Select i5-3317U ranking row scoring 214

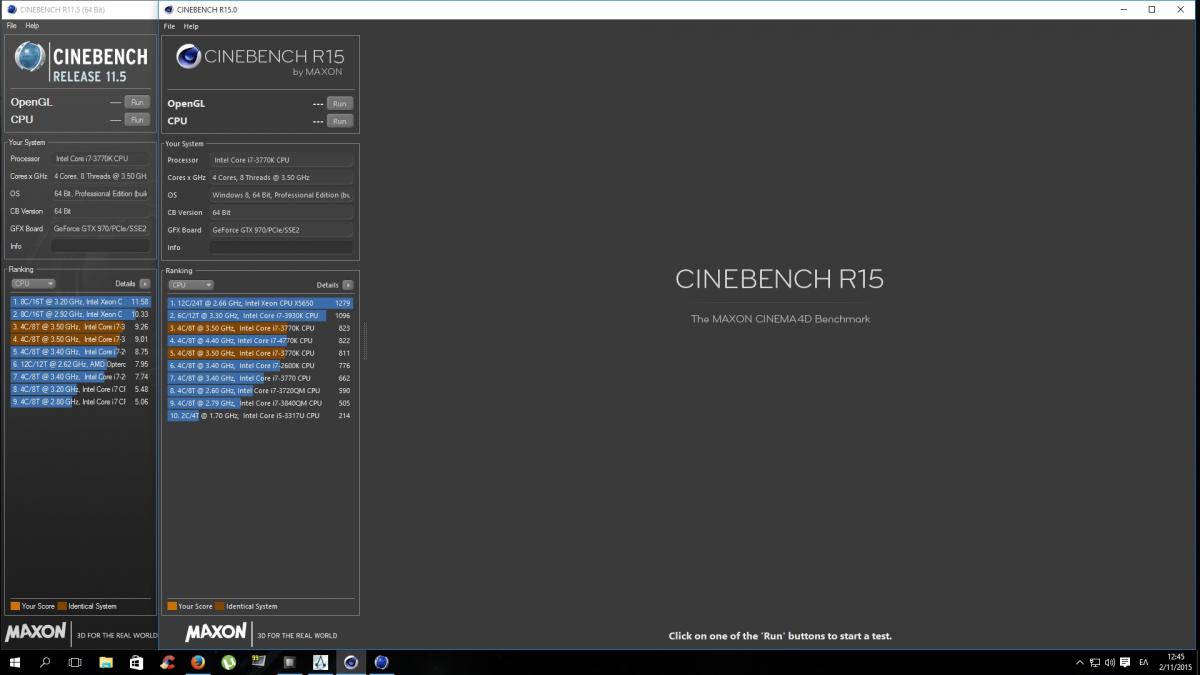click(x=260, y=415)
